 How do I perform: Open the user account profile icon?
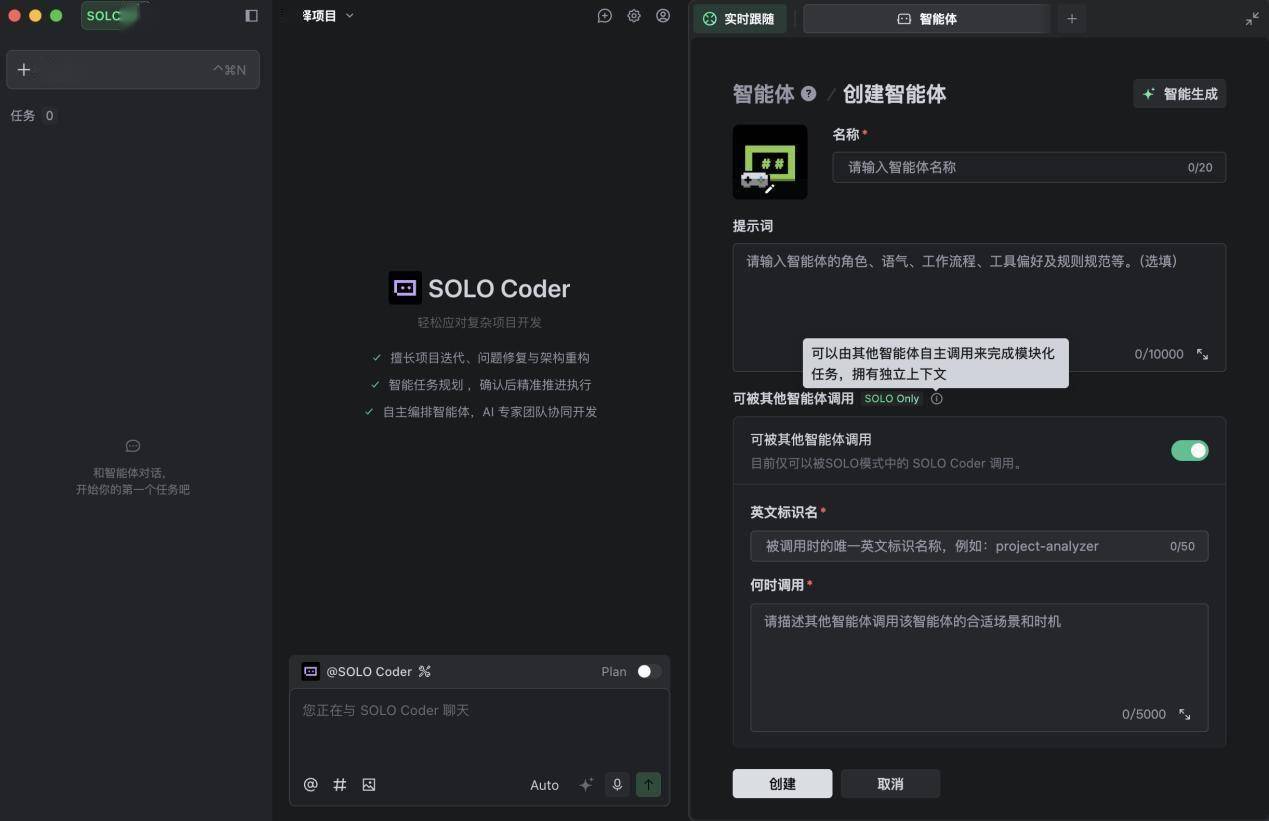click(x=663, y=16)
